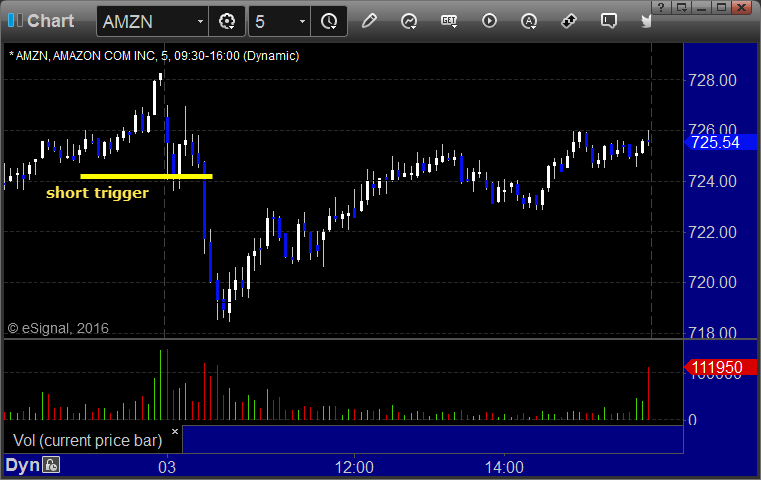This screenshot has width=761, height=480.
Task: Start bar replay with play icon
Action: point(489,21)
